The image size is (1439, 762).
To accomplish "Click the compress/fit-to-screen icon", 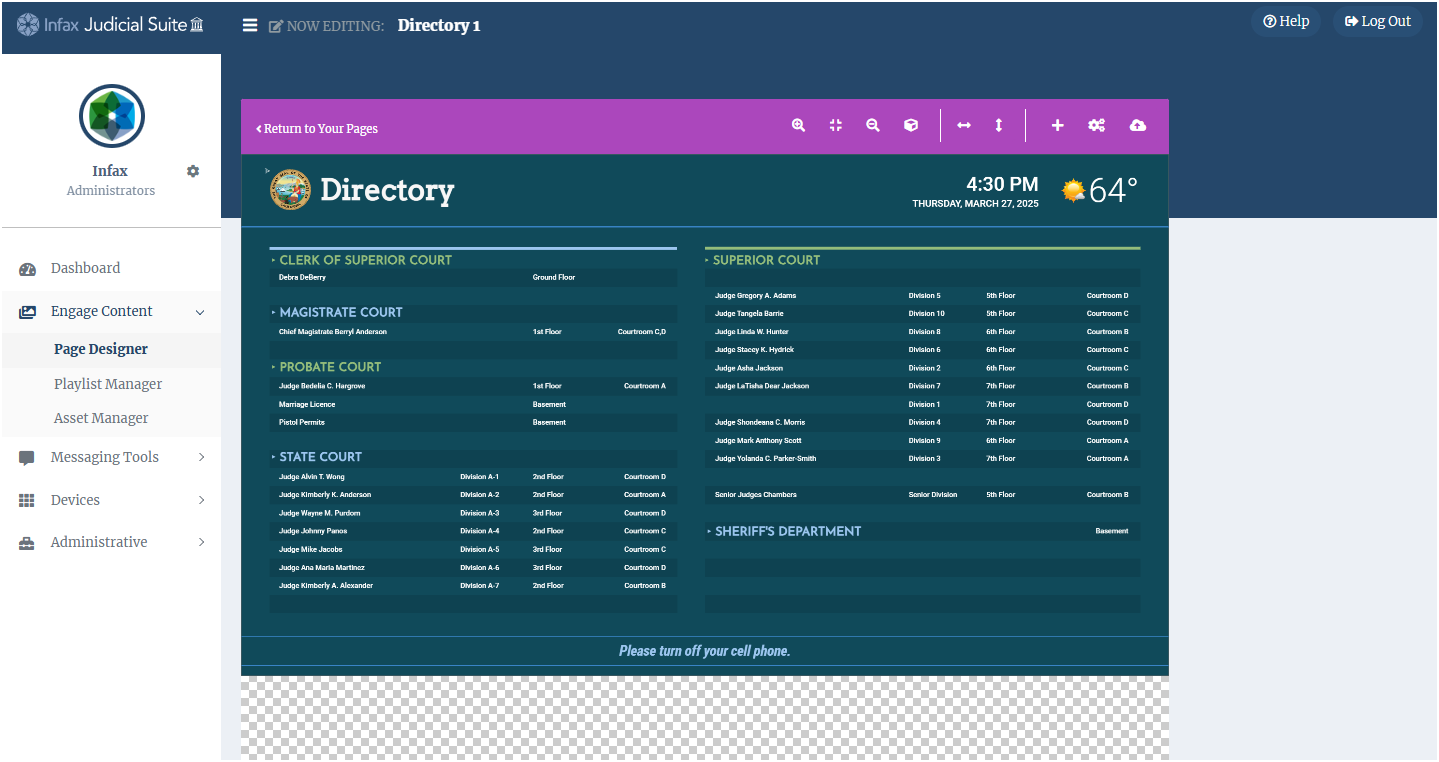I will point(836,126).
